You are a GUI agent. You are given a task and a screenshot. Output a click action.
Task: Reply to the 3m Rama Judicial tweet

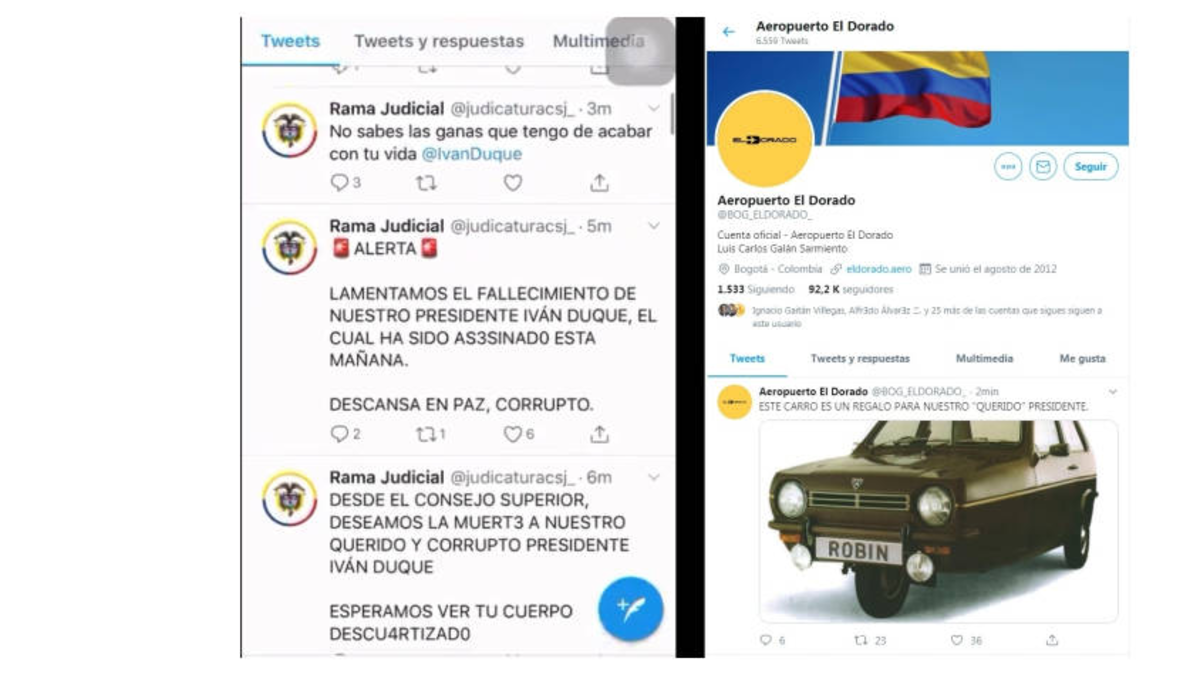[339, 183]
